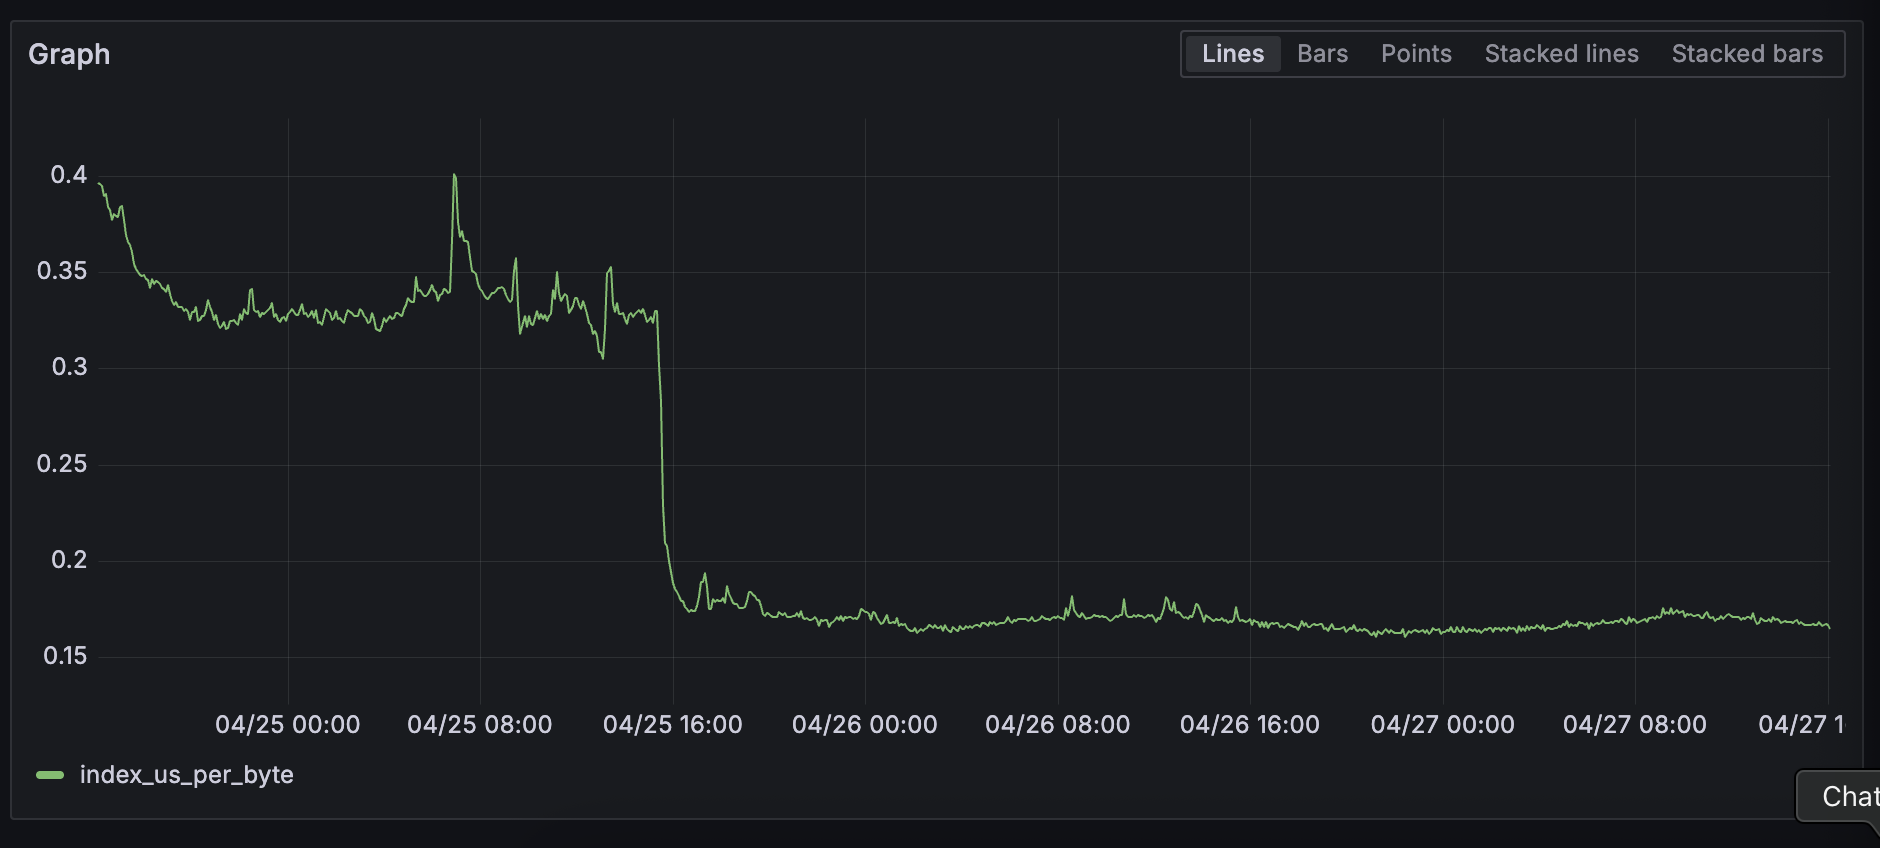
Task: Click the 04/25 00:00 x-axis label
Action: click(288, 724)
